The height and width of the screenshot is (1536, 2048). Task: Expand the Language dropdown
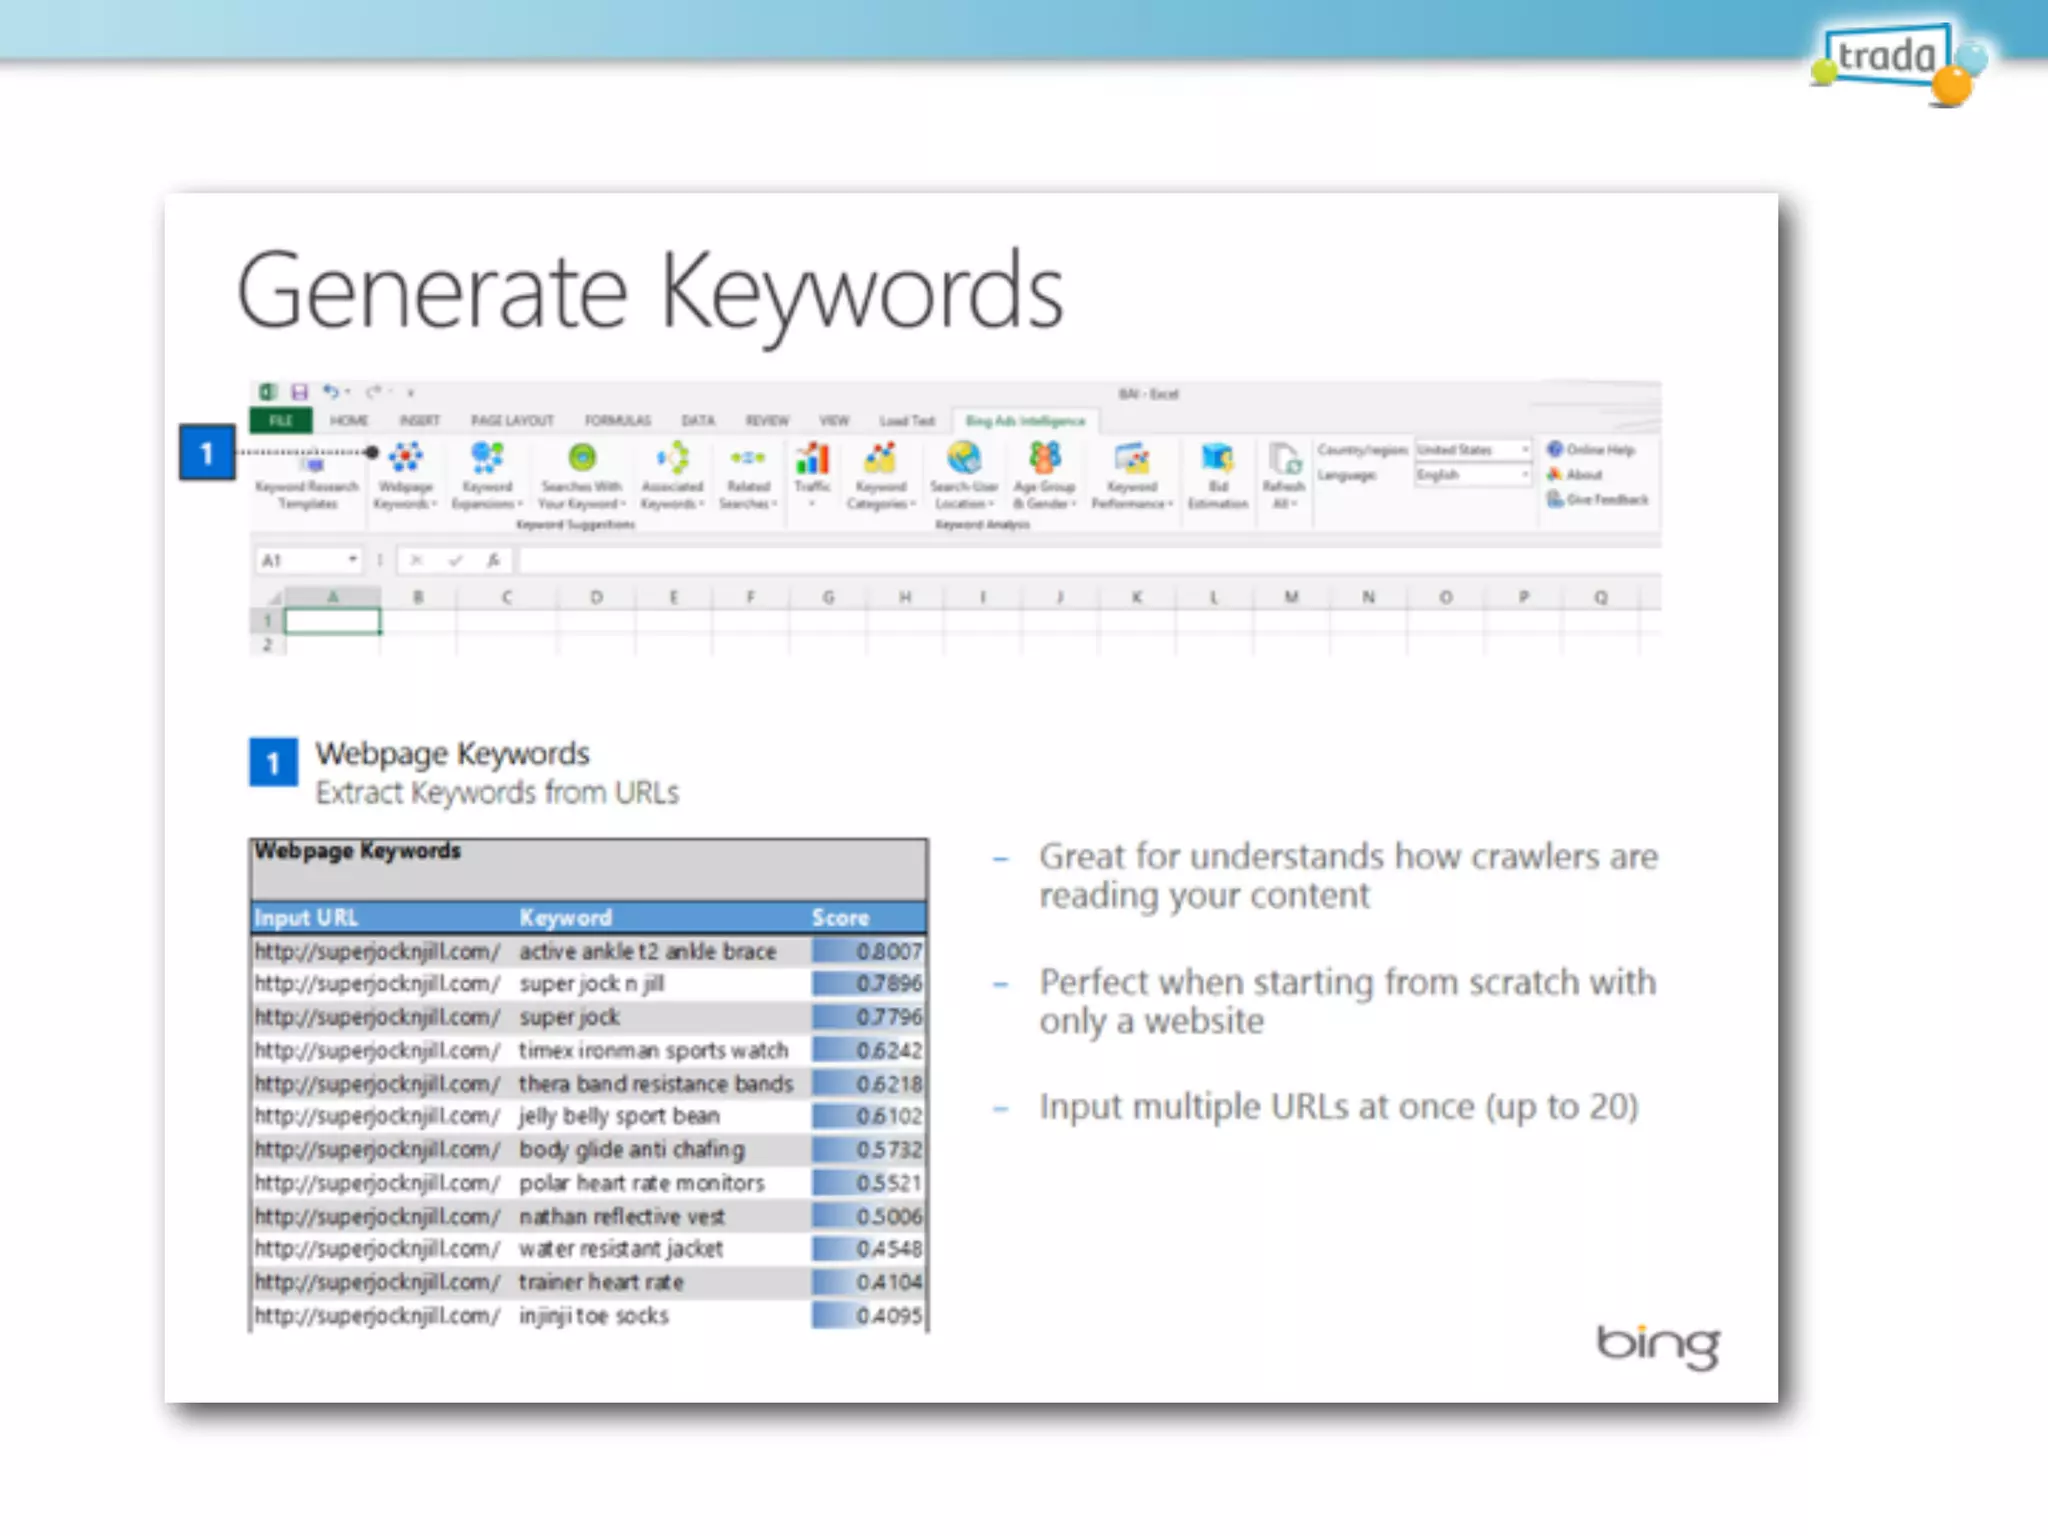[x=1524, y=475]
